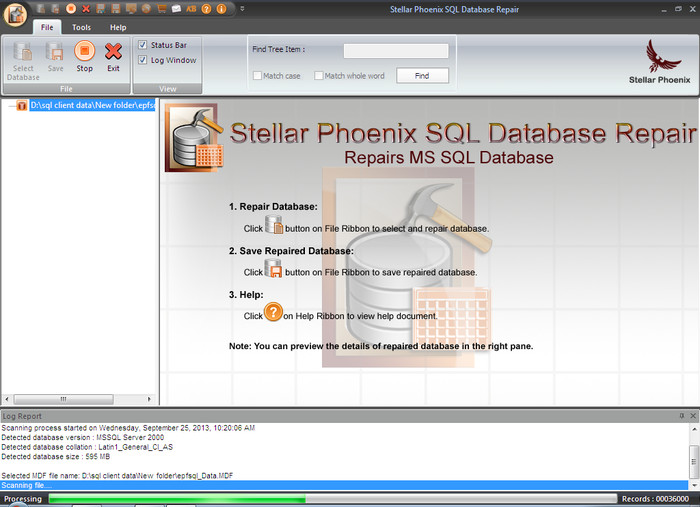Click quick access orange Stop icon
This screenshot has height=507, width=700.
click(x=71, y=8)
